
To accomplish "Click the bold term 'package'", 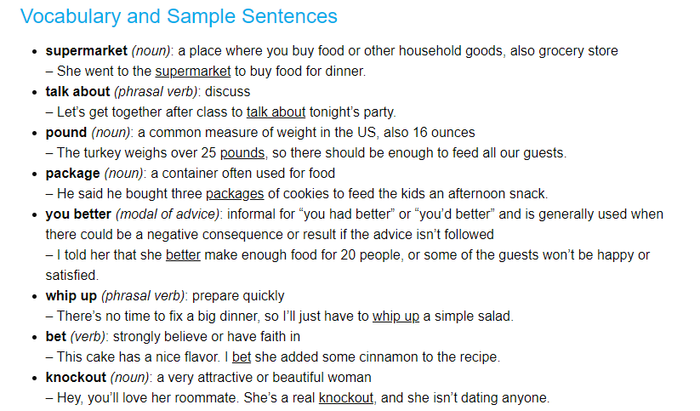I will point(73,173).
